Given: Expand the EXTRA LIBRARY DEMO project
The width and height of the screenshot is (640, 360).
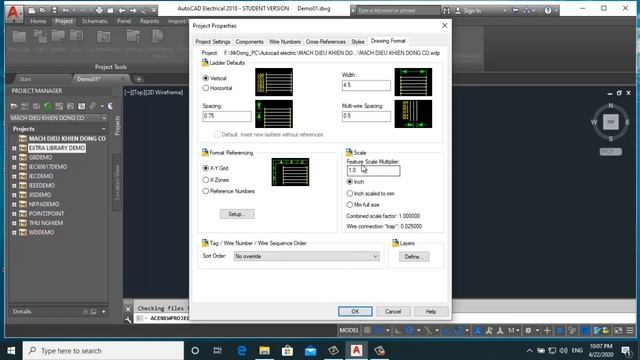Looking at the screenshot, I should tap(14, 148).
